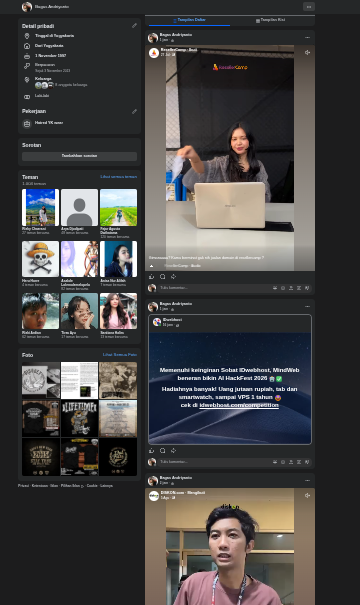The image size is (360, 605).
Task: Open the options menu on the IDwebhost post
Action: 307,306
